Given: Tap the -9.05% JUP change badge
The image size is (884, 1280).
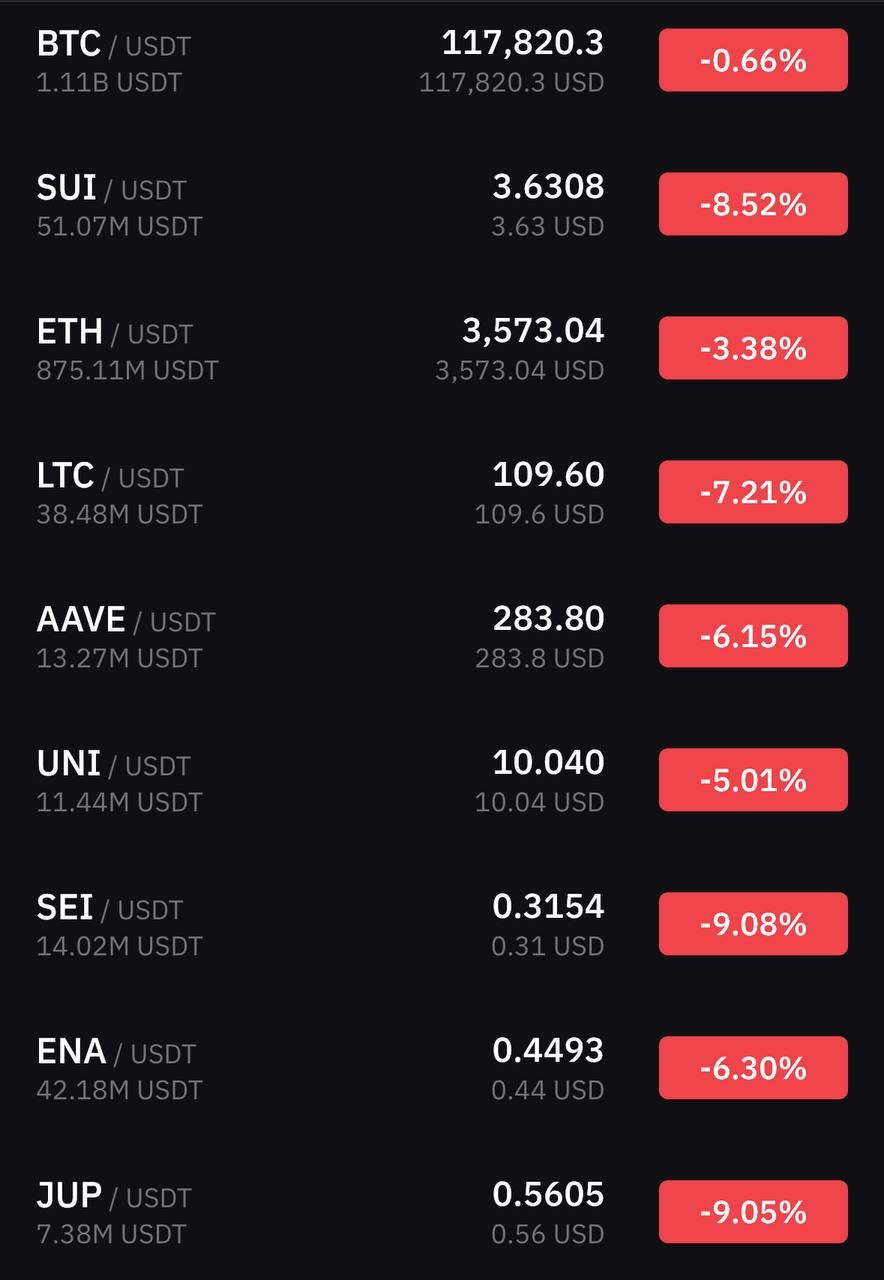Looking at the screenshot, I should [752, 1213].
